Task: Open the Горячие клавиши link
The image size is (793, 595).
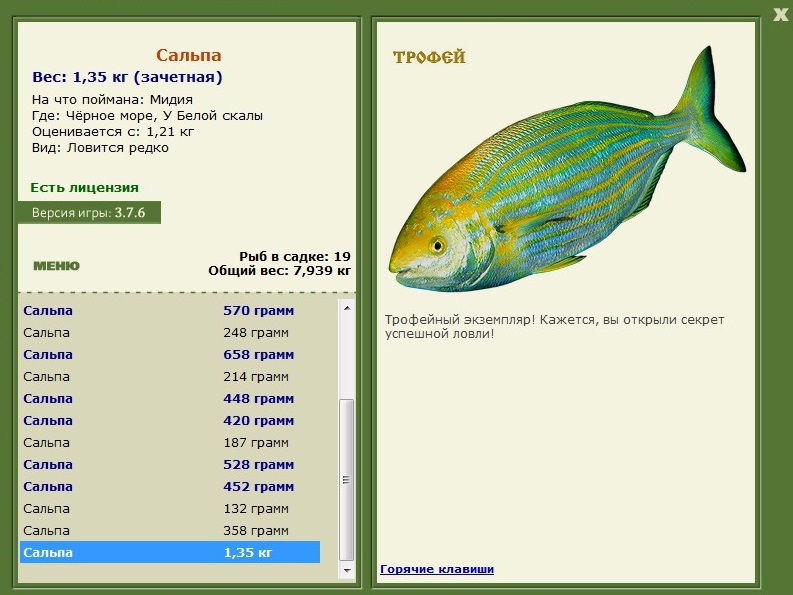Action: (x=437, y=569)
